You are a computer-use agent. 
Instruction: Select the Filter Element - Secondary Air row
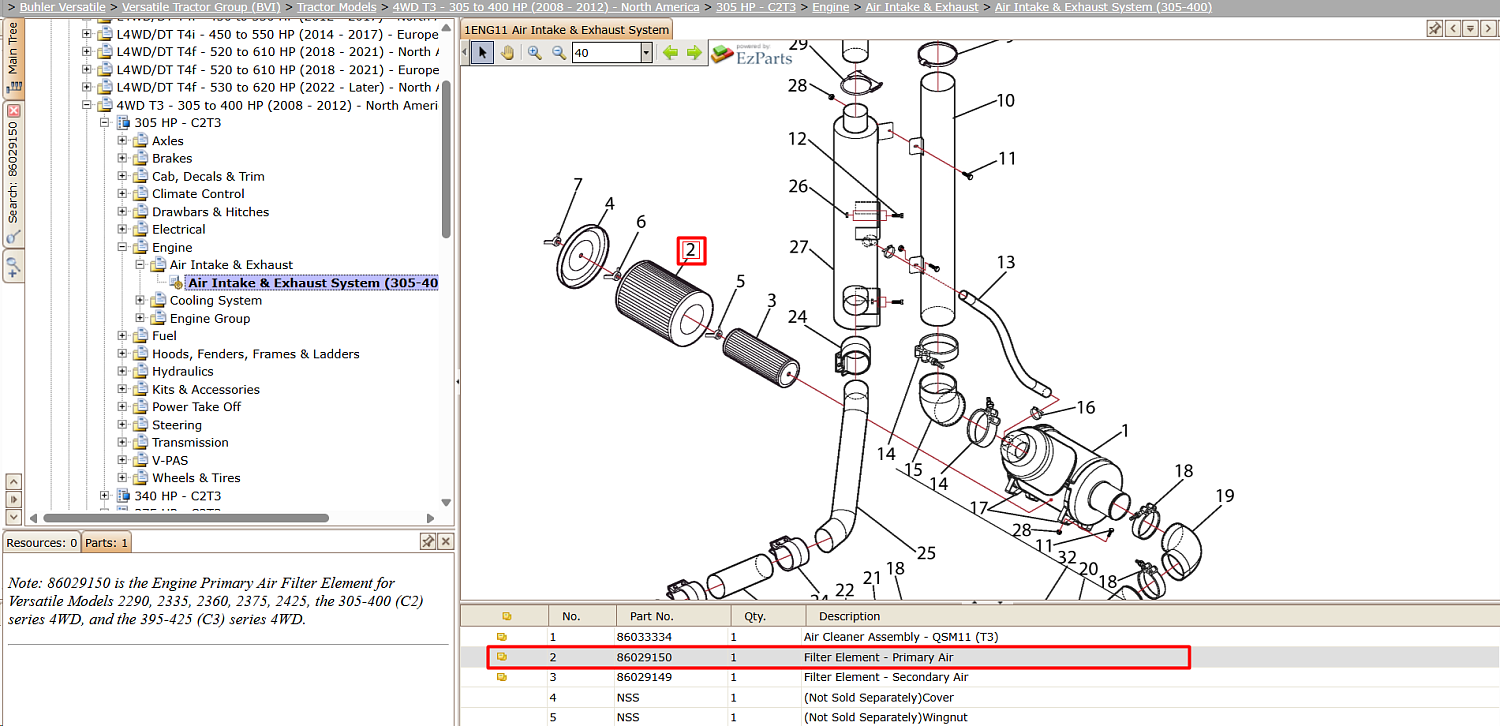tap(979, 677)
